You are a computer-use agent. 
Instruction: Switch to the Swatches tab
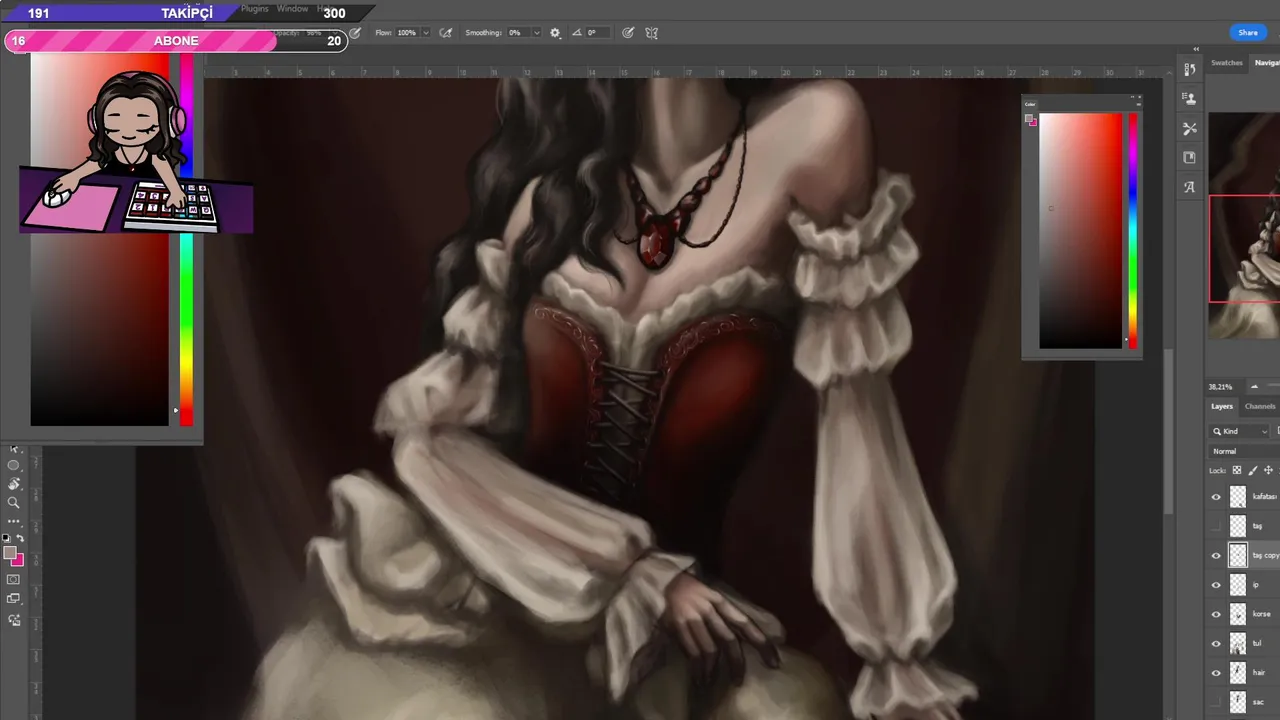pyautogui.click(x=1227, y=63)
